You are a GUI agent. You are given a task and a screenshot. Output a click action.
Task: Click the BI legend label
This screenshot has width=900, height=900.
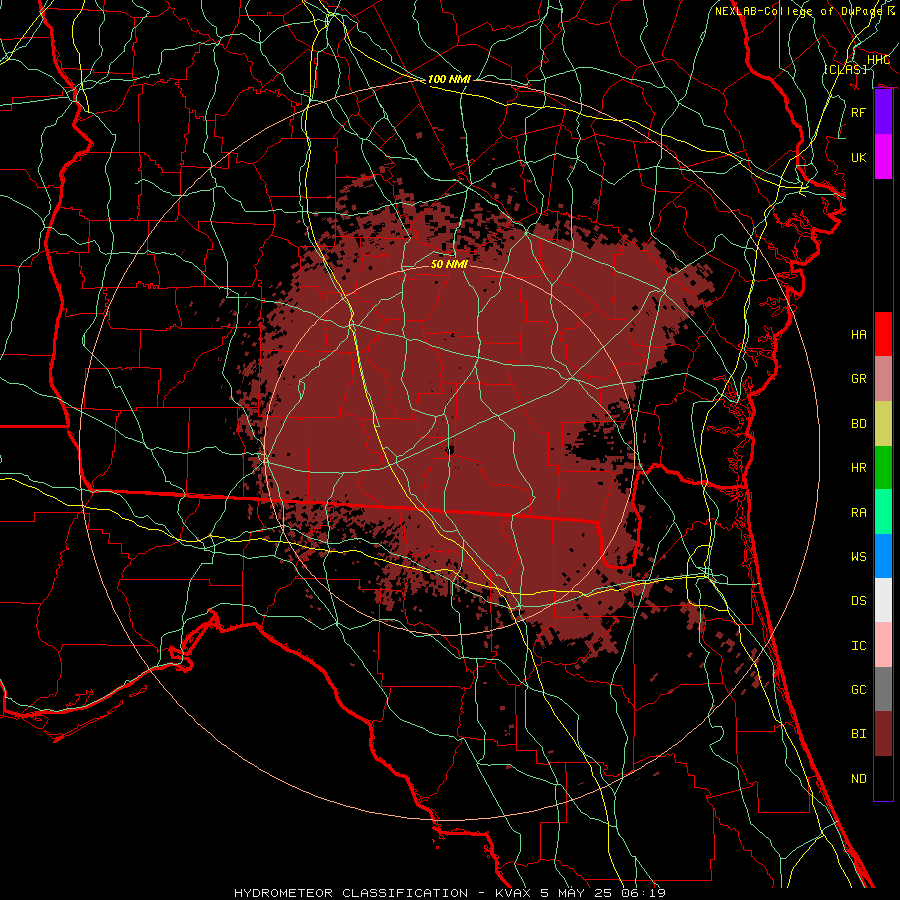click(859, 734)
